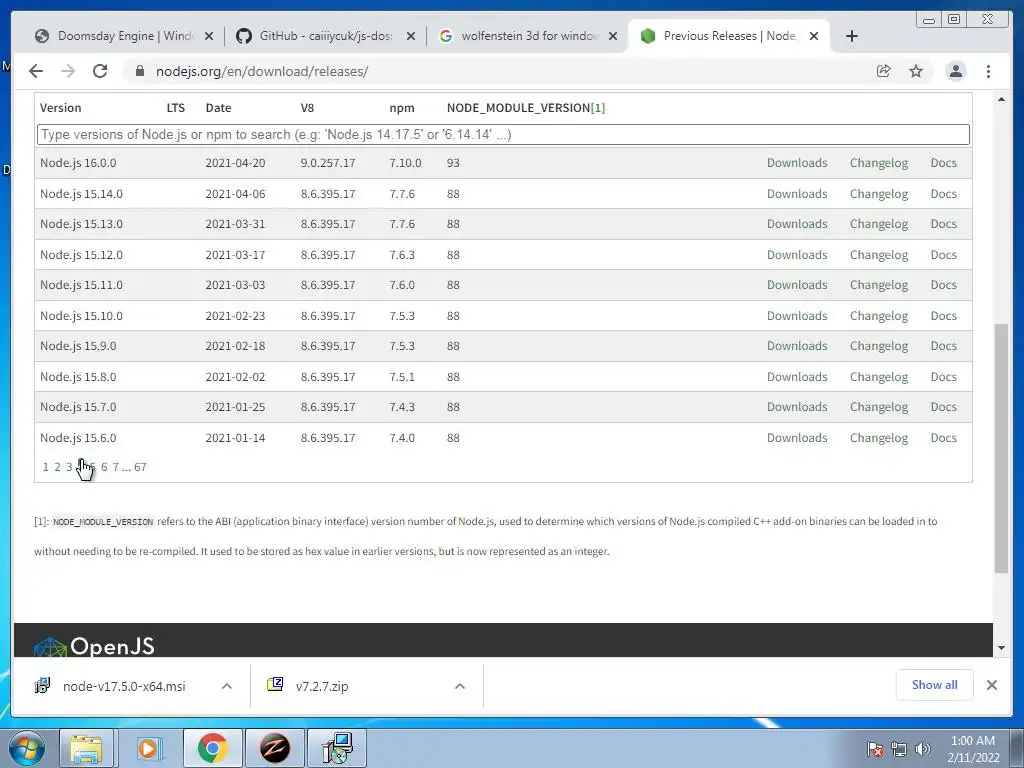
Task: Open Docs for Node.js 15.12.0
Action: 943,255
